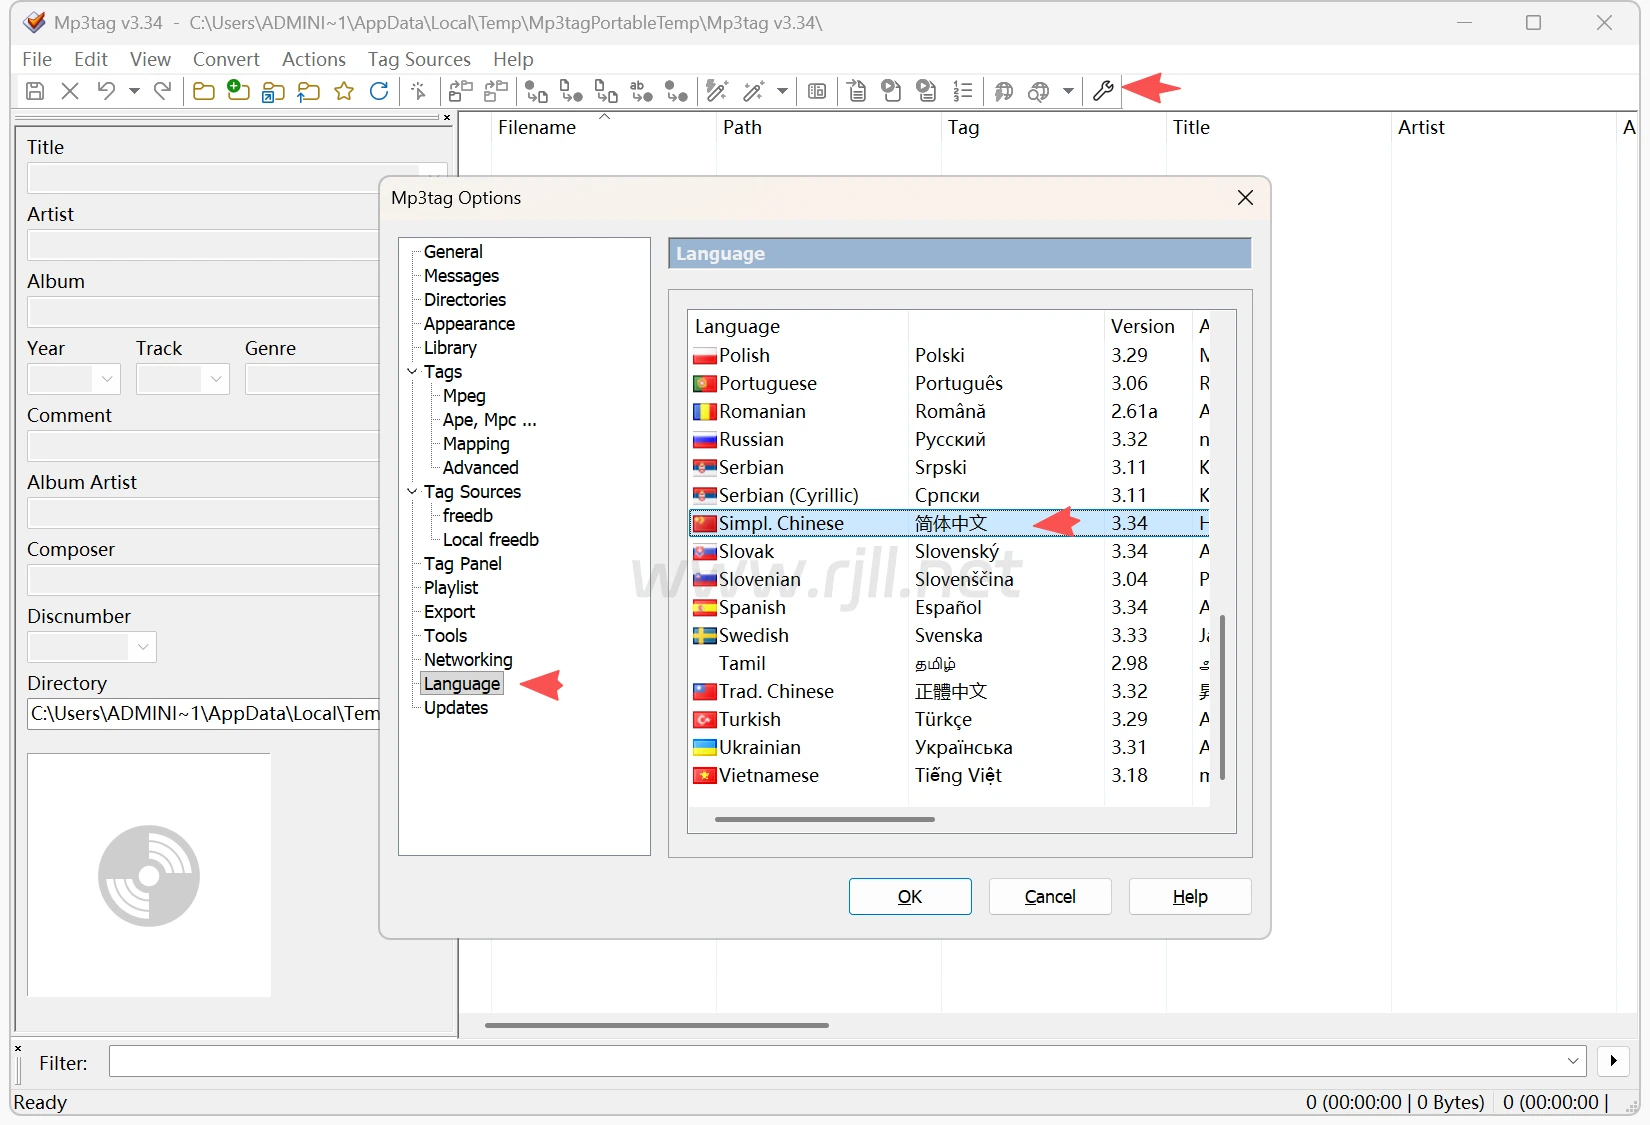
Task: Select Appearance in options tree
Action: tap(469, 324)
